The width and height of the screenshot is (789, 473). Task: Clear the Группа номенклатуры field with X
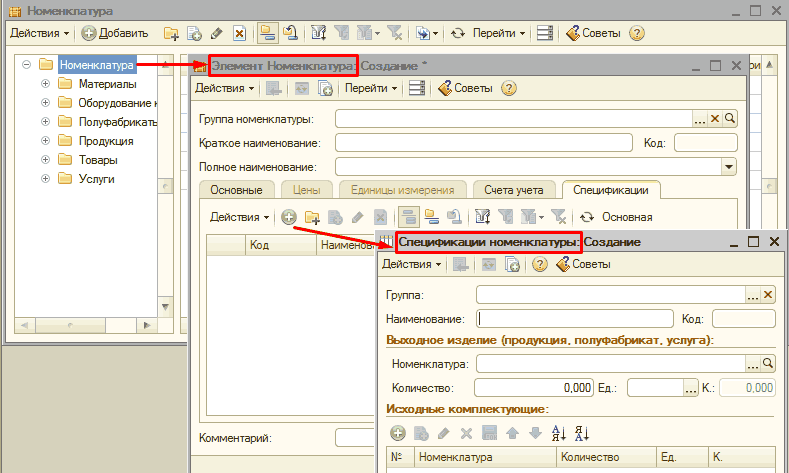[x=715, y=119]
